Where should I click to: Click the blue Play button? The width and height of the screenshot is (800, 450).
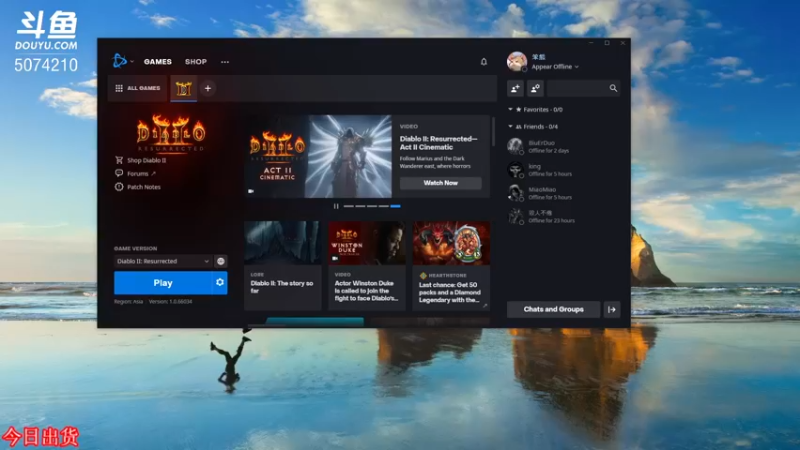tap(163, 283)
